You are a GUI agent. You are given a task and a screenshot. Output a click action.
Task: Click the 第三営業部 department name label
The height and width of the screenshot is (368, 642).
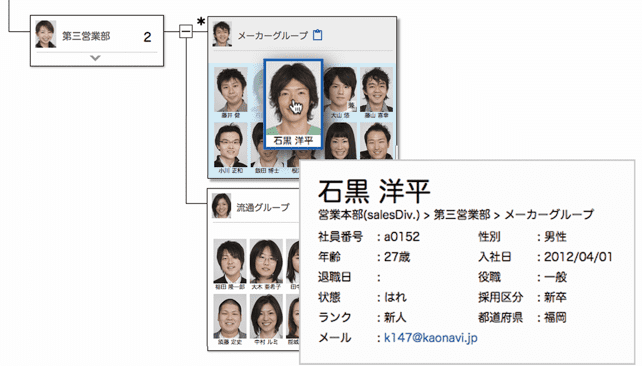[x=86, y=36]
